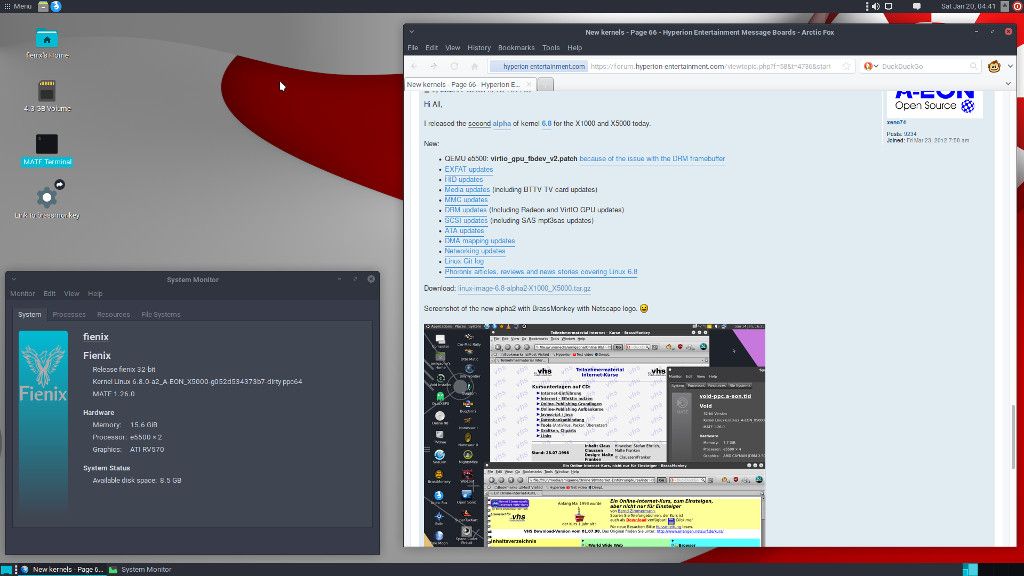Open the user session icon beside the clock
Viewport: 1024px width, 576px height.
tap(1005, 7)
